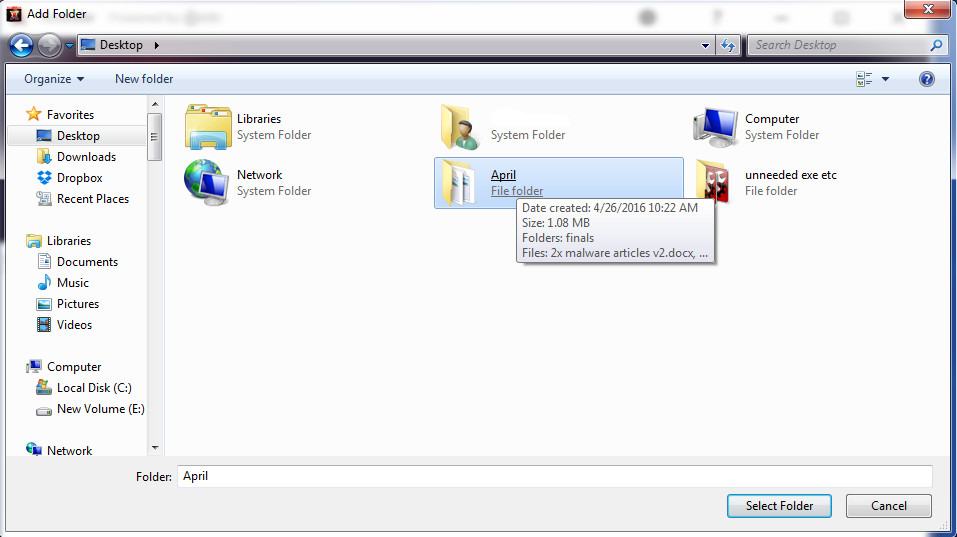Click the Cancel button

pyautogui.click(x=888, y=506)
